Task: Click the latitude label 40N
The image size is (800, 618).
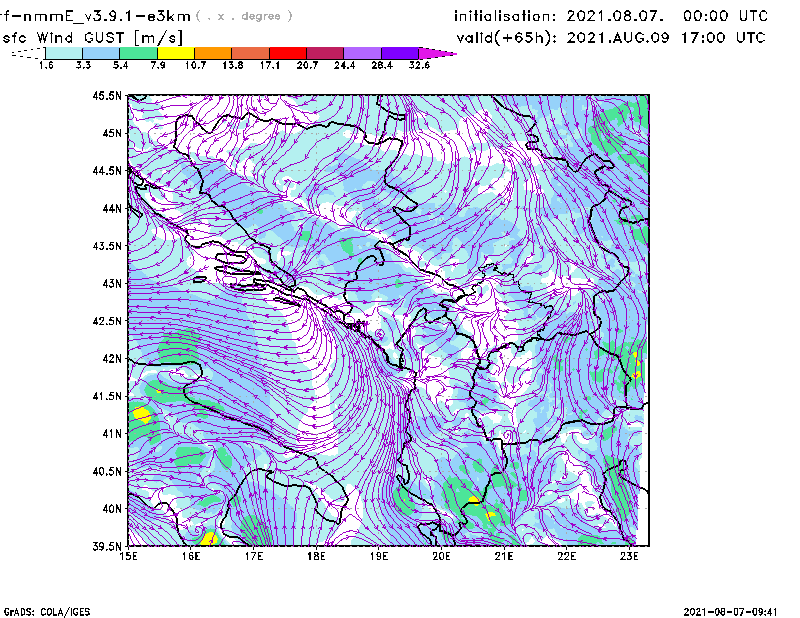Action: tap(112, 509)
